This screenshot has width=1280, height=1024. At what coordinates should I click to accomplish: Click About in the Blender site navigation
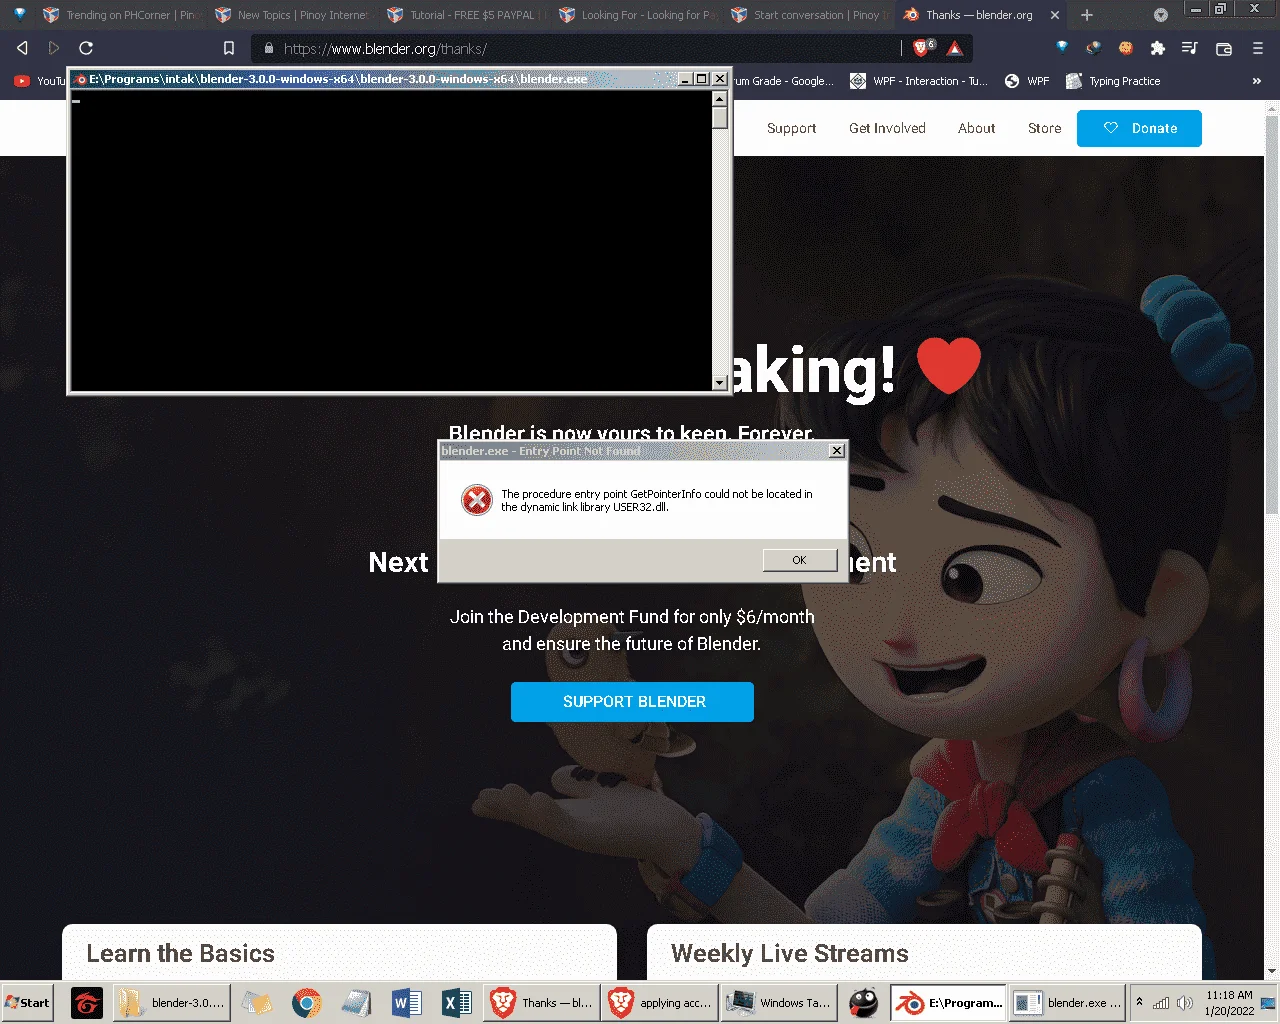click(976, 128)
